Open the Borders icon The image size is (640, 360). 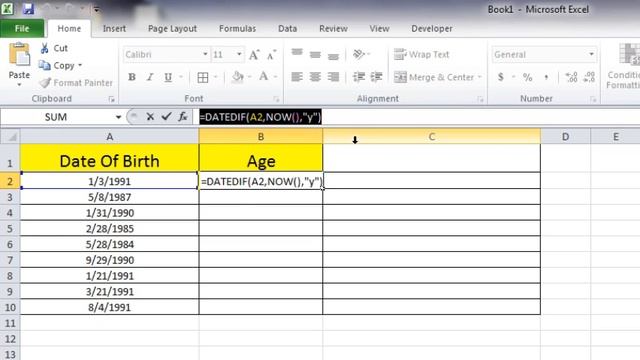[x=203, y=77]
